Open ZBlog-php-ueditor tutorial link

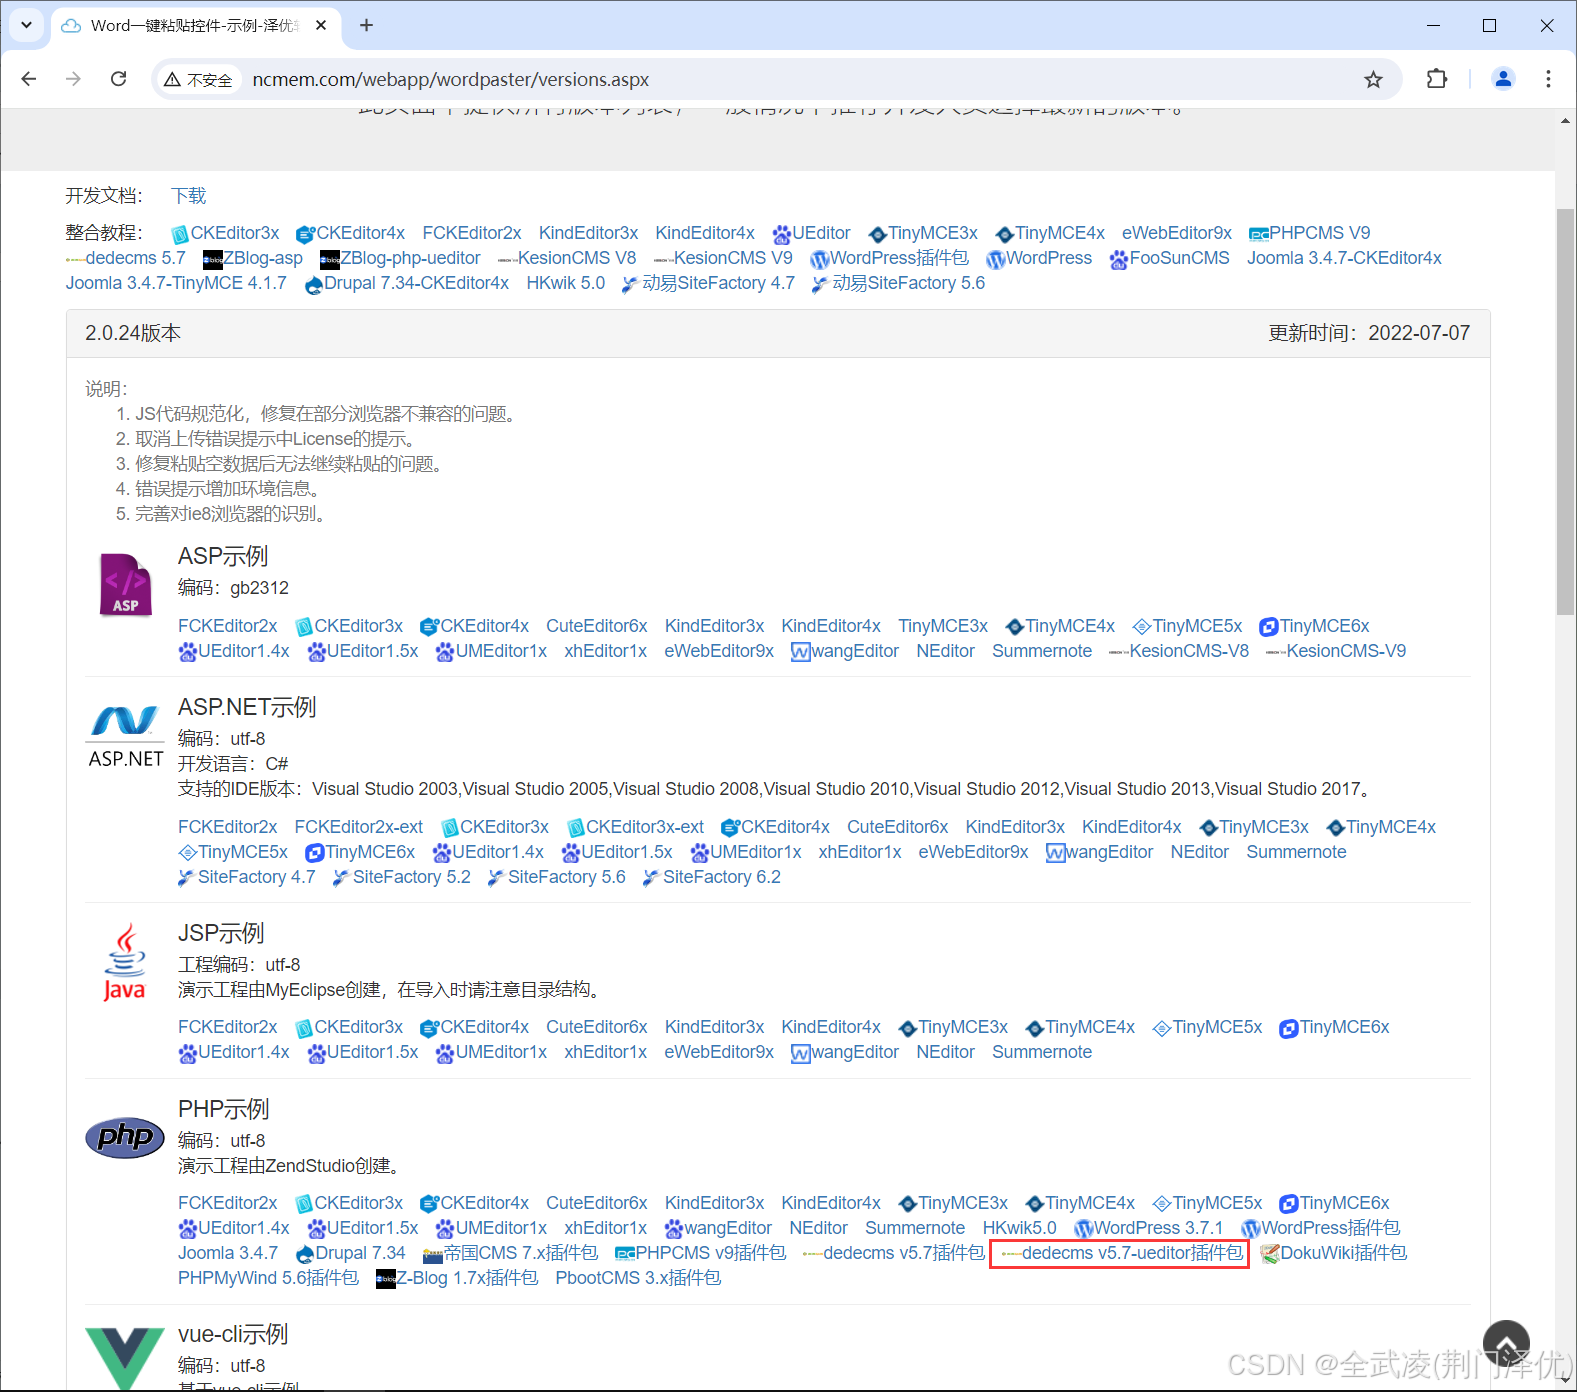[x=400, y=258]
